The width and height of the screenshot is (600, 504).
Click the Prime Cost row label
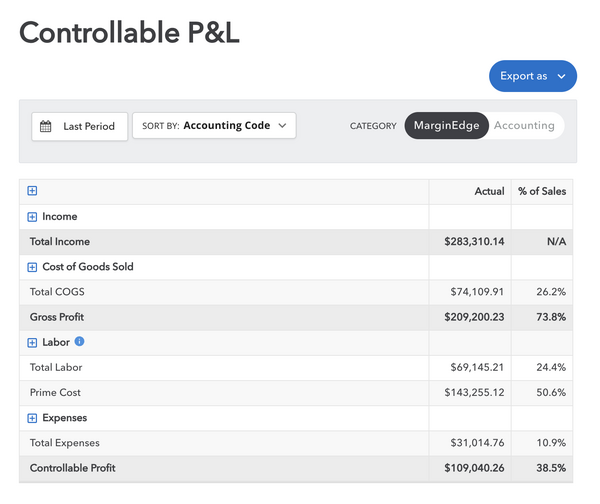[x=55, y=393]
